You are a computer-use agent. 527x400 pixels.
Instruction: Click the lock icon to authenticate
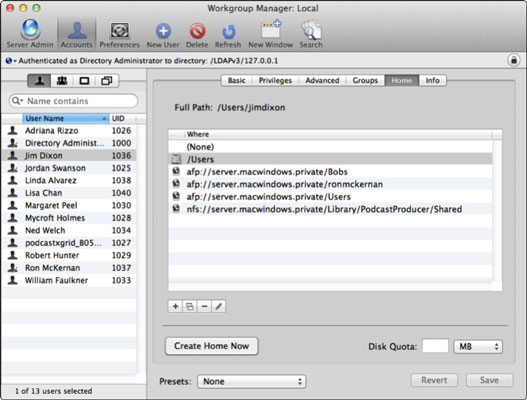[x=514, y=60]
